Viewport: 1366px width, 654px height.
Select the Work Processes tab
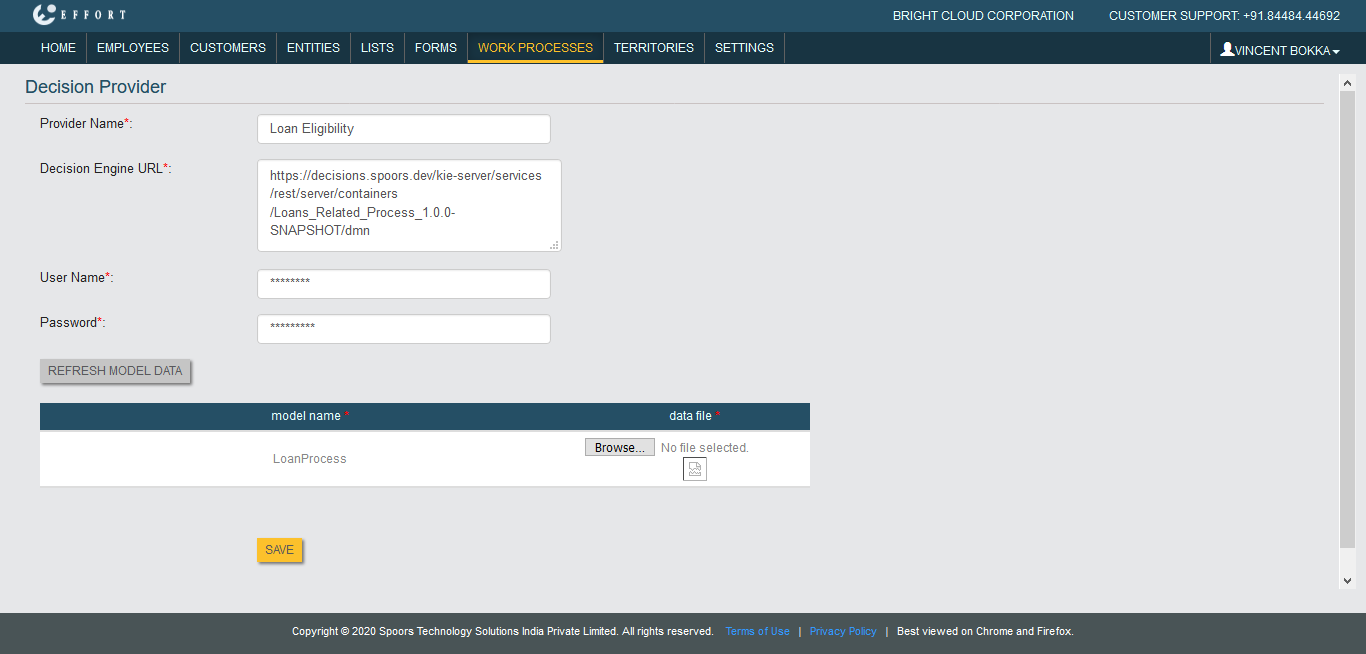tap(535, 48)
